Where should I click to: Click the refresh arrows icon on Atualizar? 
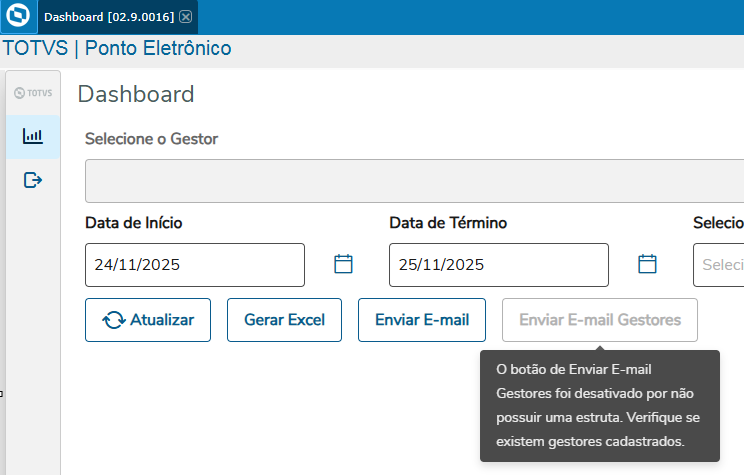pyautogui.click(x=114, y=320)
